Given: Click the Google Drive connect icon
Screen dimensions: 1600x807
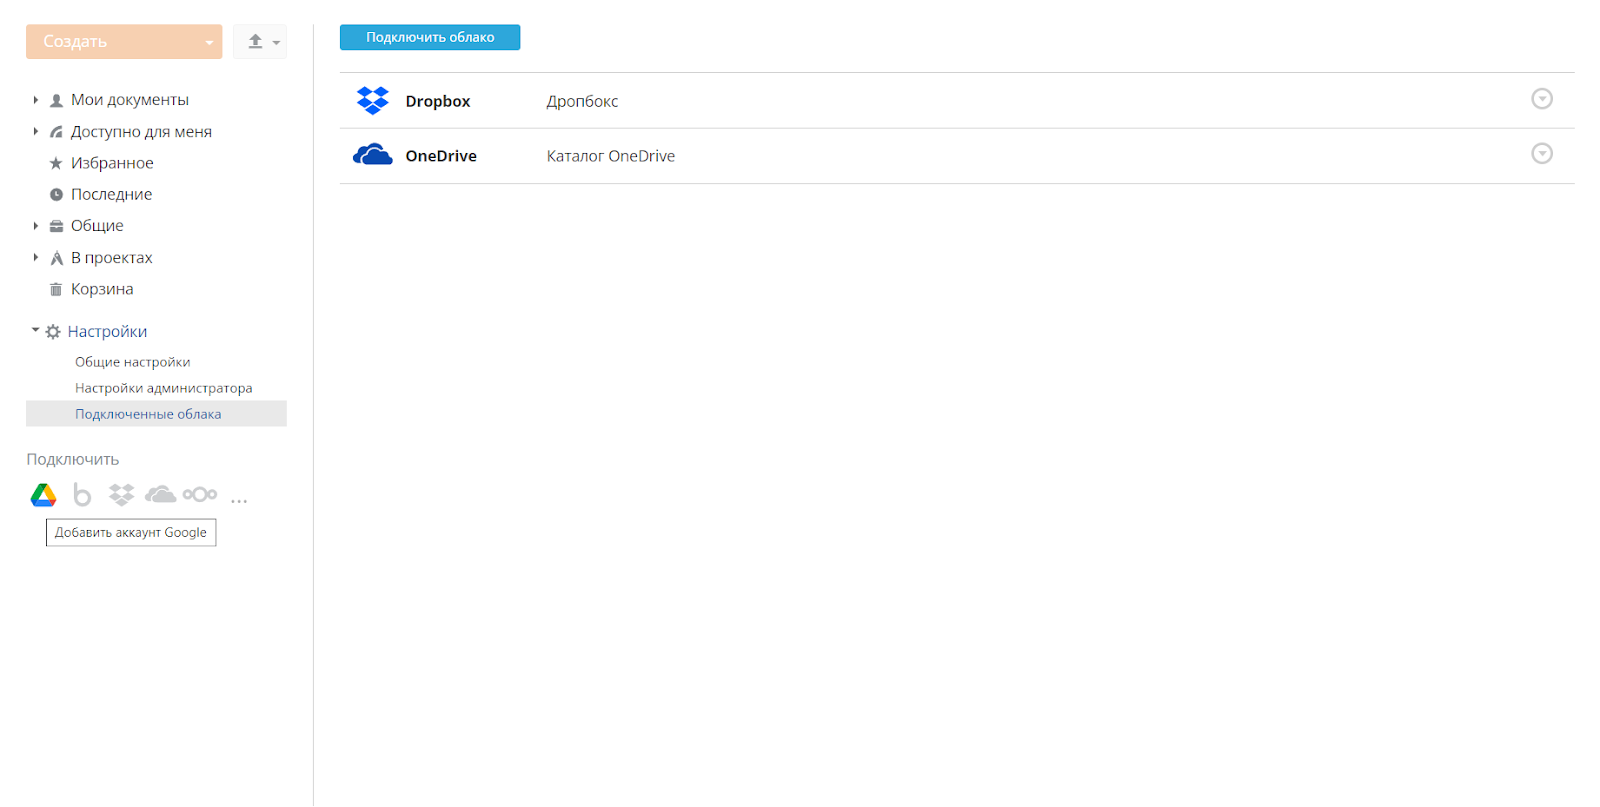Looking at the screenshot, I should 43,495.
